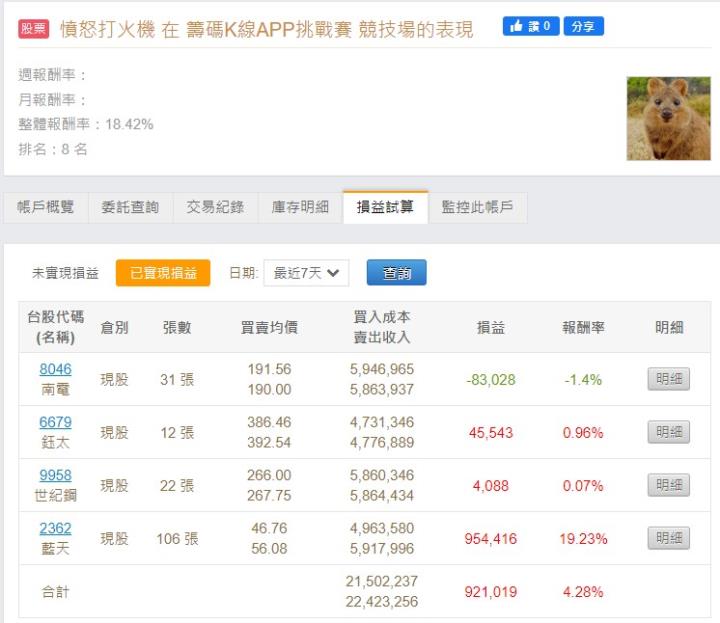Click the 106 張 quantity cell

(x=177, y=539)
